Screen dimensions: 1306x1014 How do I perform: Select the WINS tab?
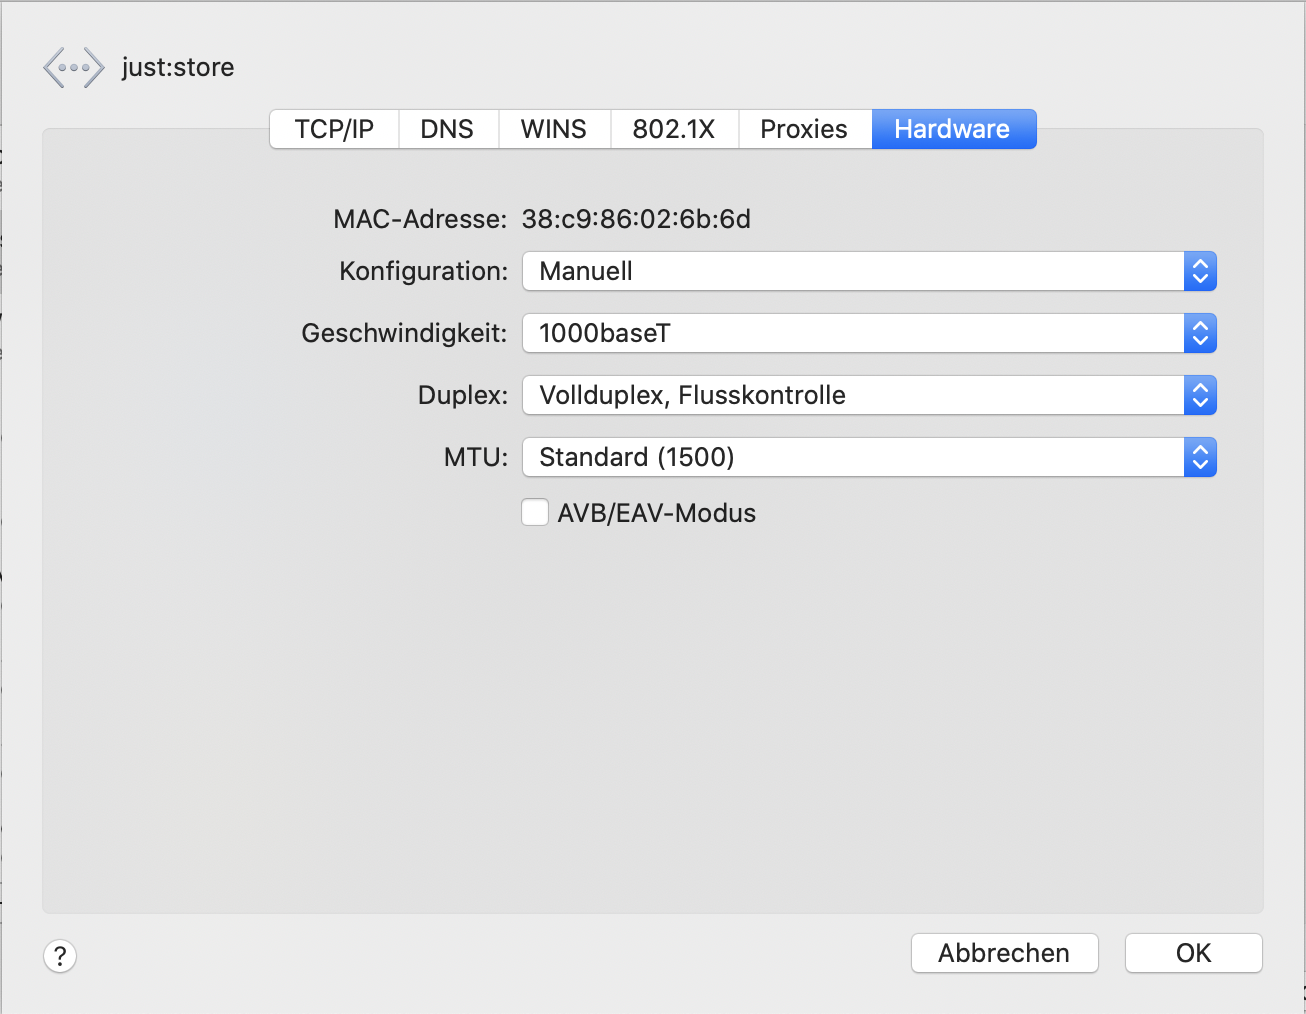pyautogui.click(x=554, y=129)
